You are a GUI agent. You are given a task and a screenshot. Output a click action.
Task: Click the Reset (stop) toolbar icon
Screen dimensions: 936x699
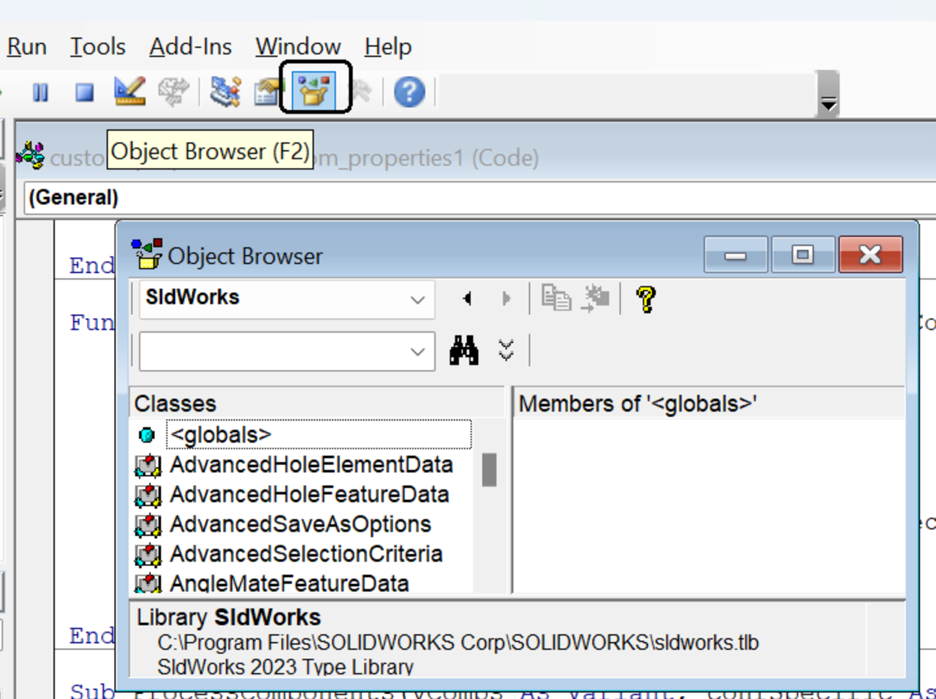85,92
